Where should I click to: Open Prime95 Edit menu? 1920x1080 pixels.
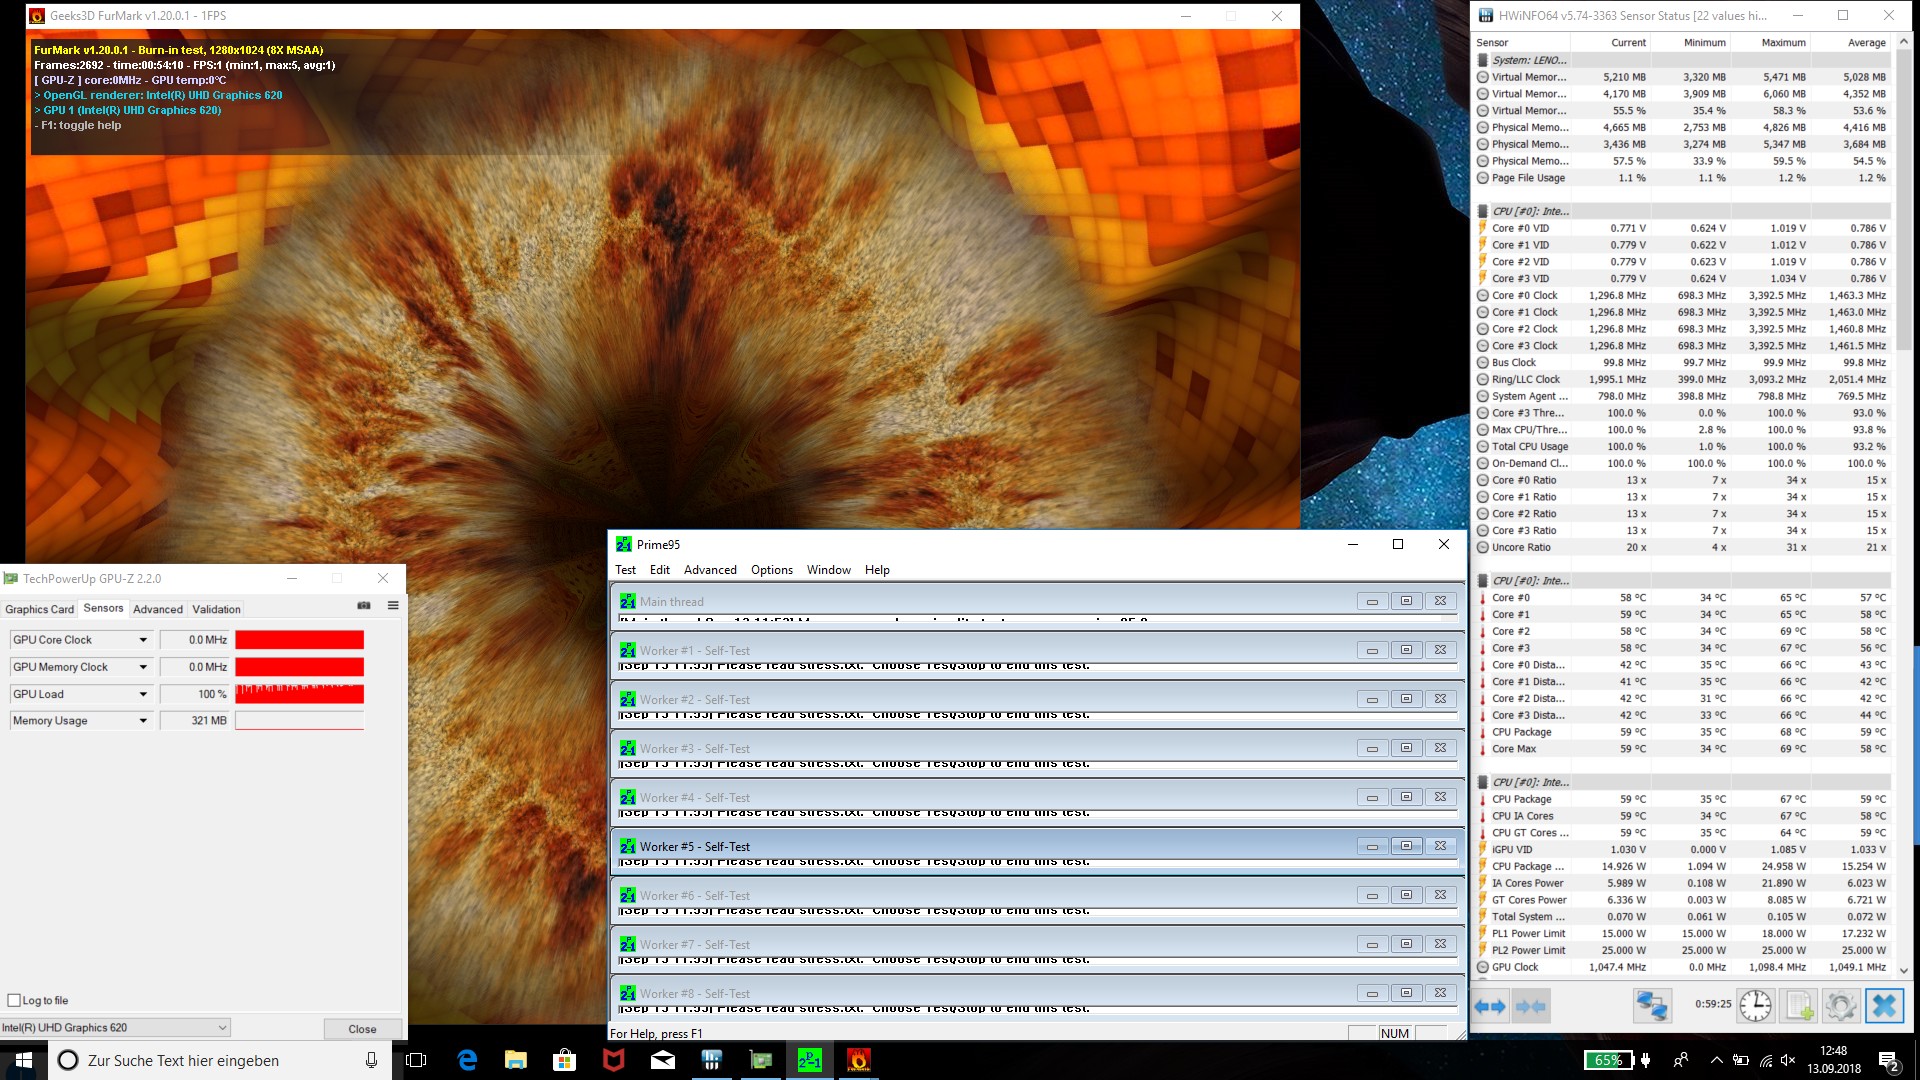point(660,570)
